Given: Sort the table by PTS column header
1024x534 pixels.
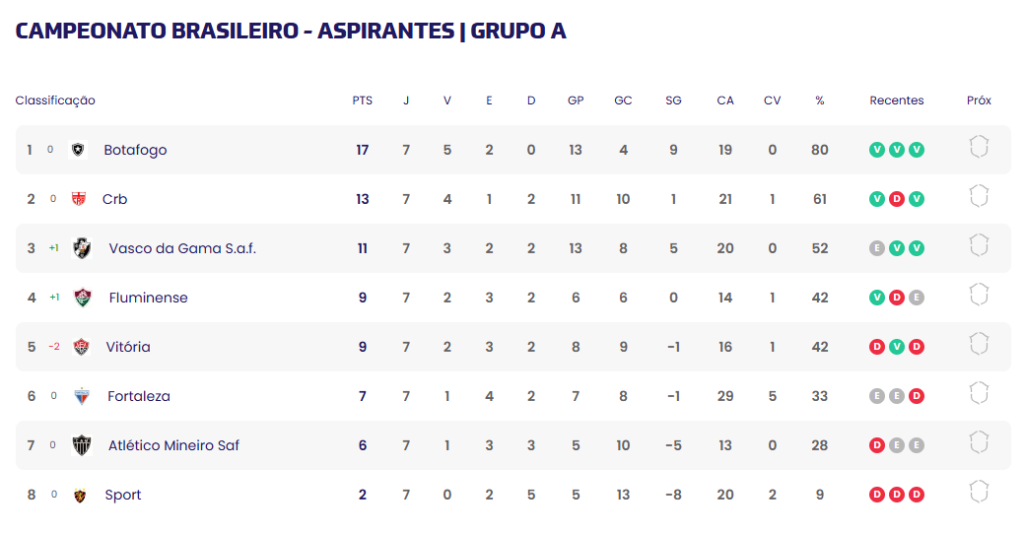Looking at the screenshot, I should click(362, 101).
